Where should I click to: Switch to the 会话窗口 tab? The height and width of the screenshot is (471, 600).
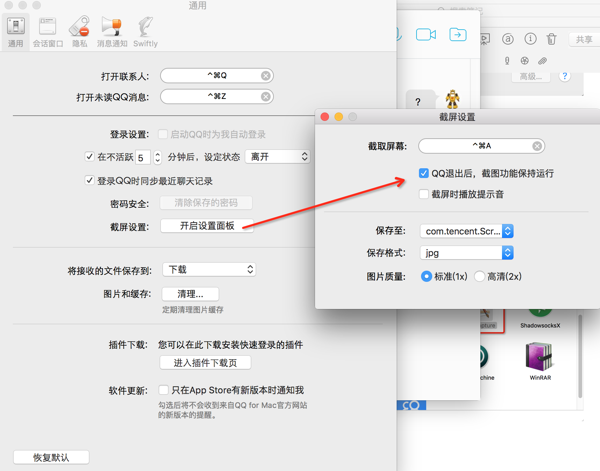[47, 32]
